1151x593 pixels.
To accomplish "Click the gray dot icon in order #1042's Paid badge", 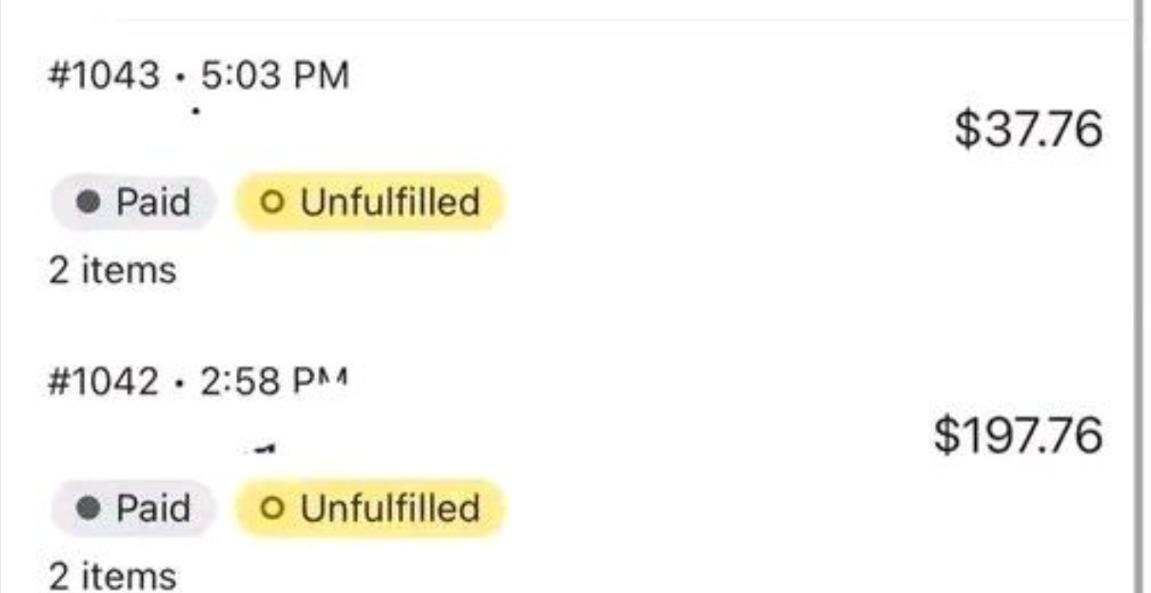I will pos(90,508).
